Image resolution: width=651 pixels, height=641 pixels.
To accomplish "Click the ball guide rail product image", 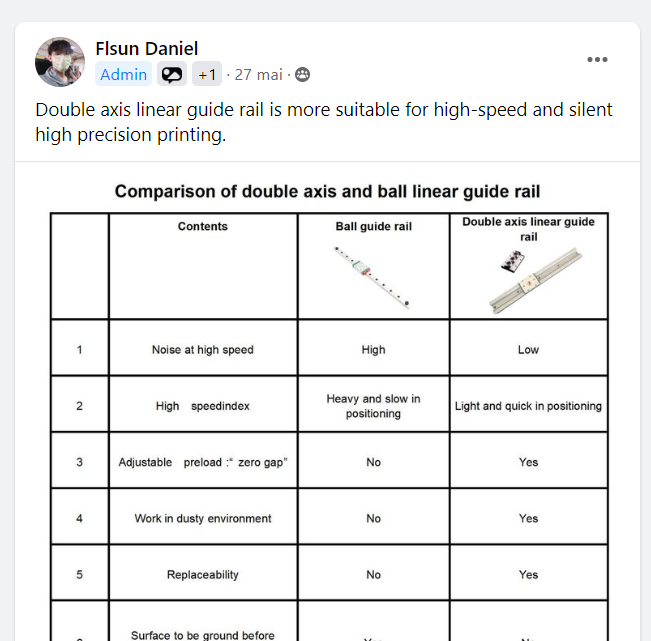I will click(x=373, y=275).
